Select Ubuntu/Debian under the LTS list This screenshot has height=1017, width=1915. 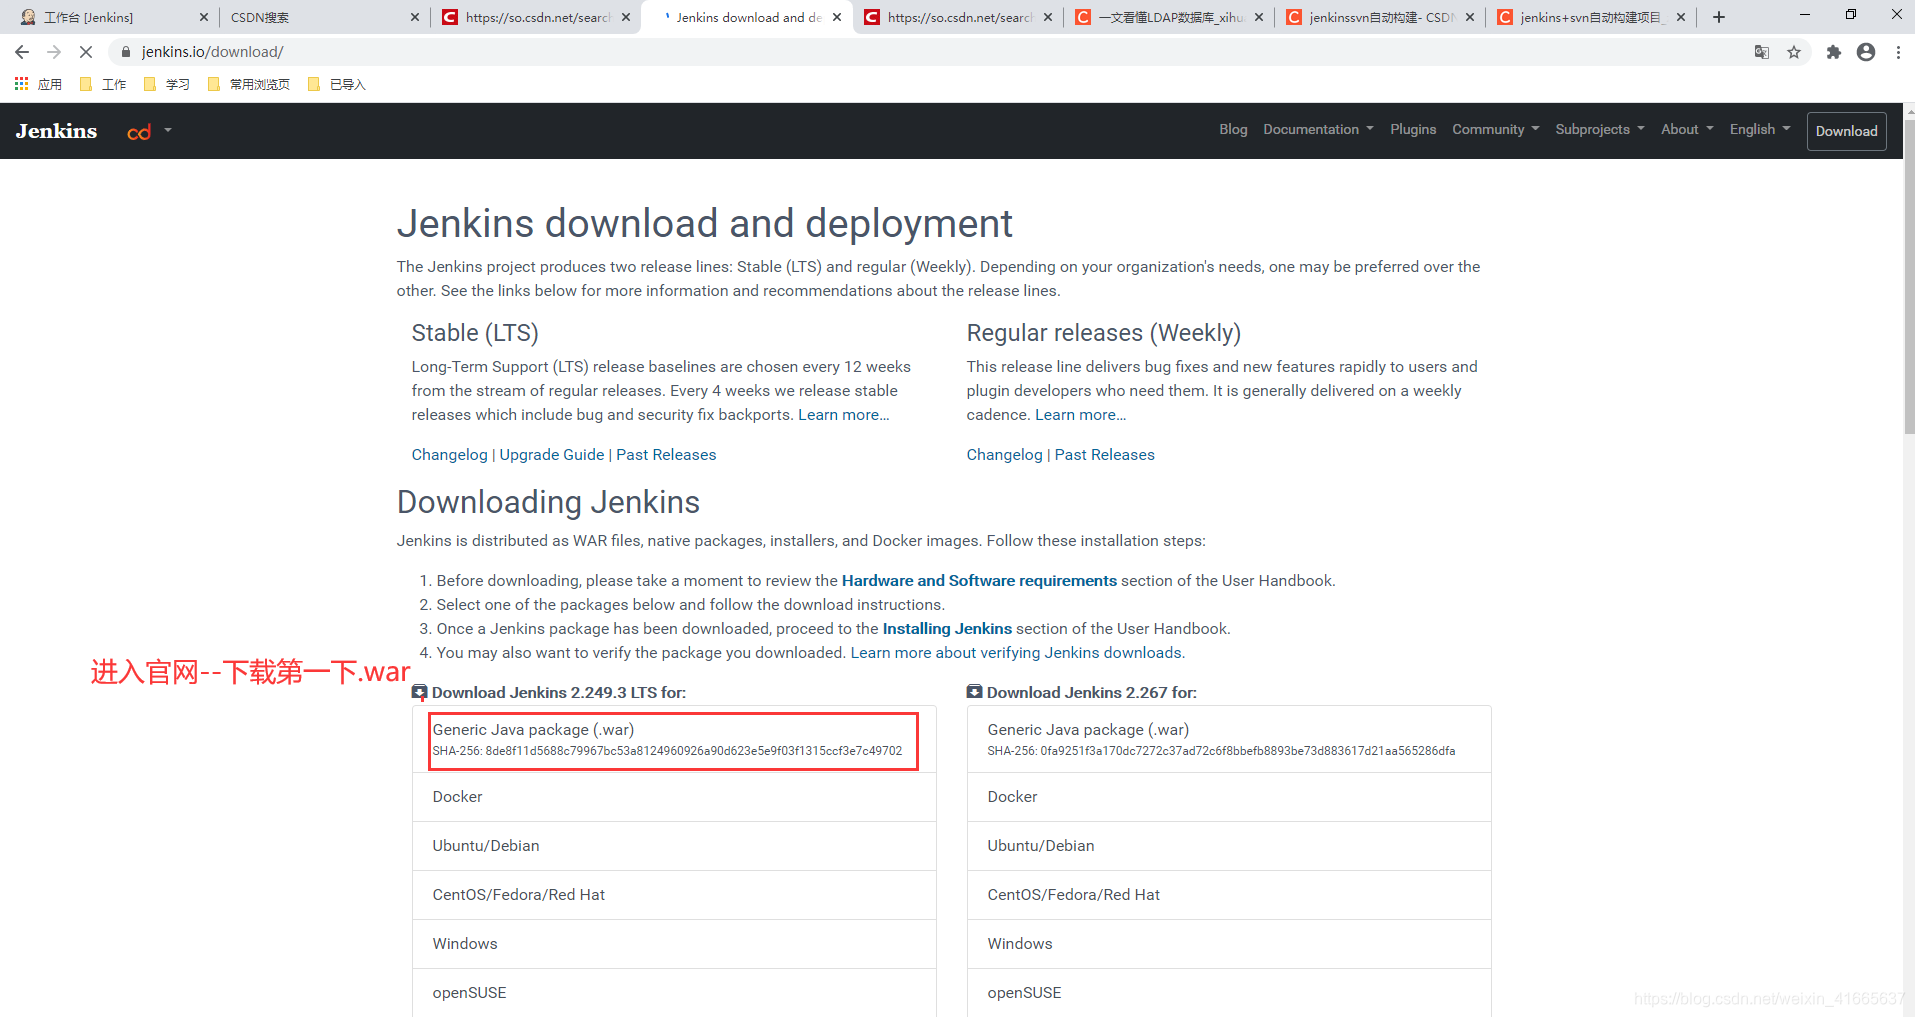674,846
